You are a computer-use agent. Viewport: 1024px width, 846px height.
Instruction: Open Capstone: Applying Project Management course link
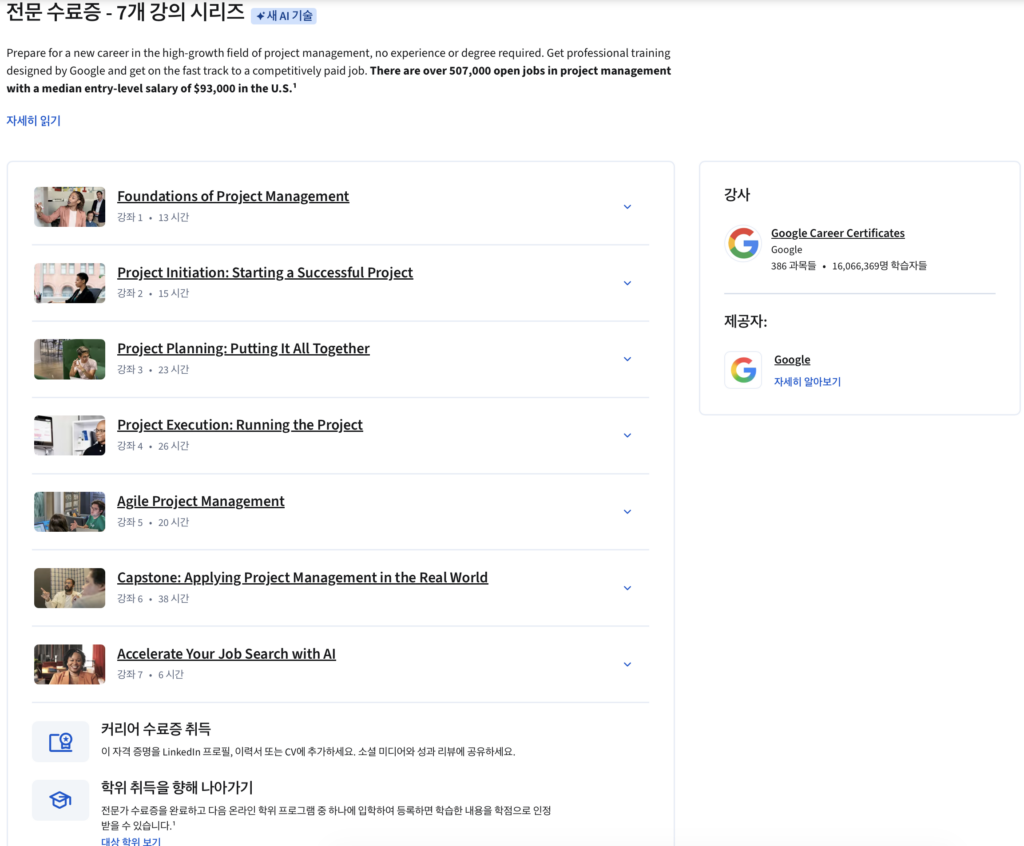[x=302, y=578]
